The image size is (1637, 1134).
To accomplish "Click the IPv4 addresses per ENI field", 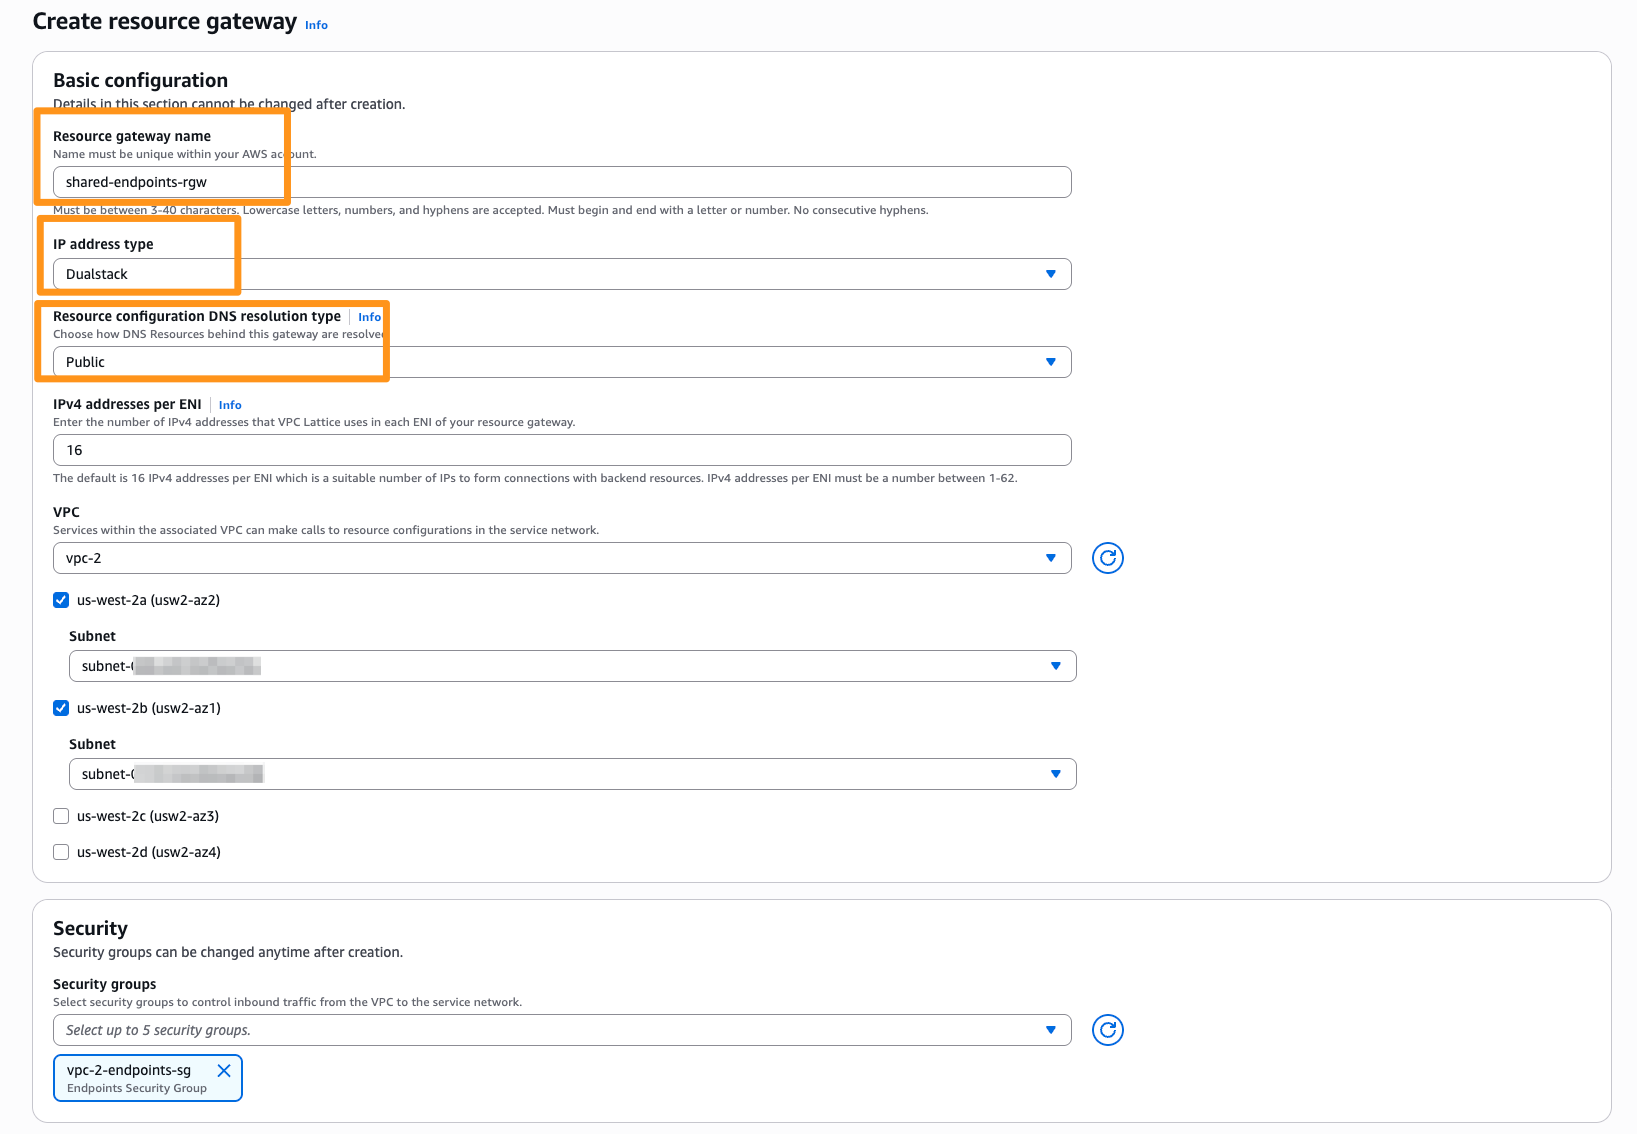I will (x=562, y=450).
